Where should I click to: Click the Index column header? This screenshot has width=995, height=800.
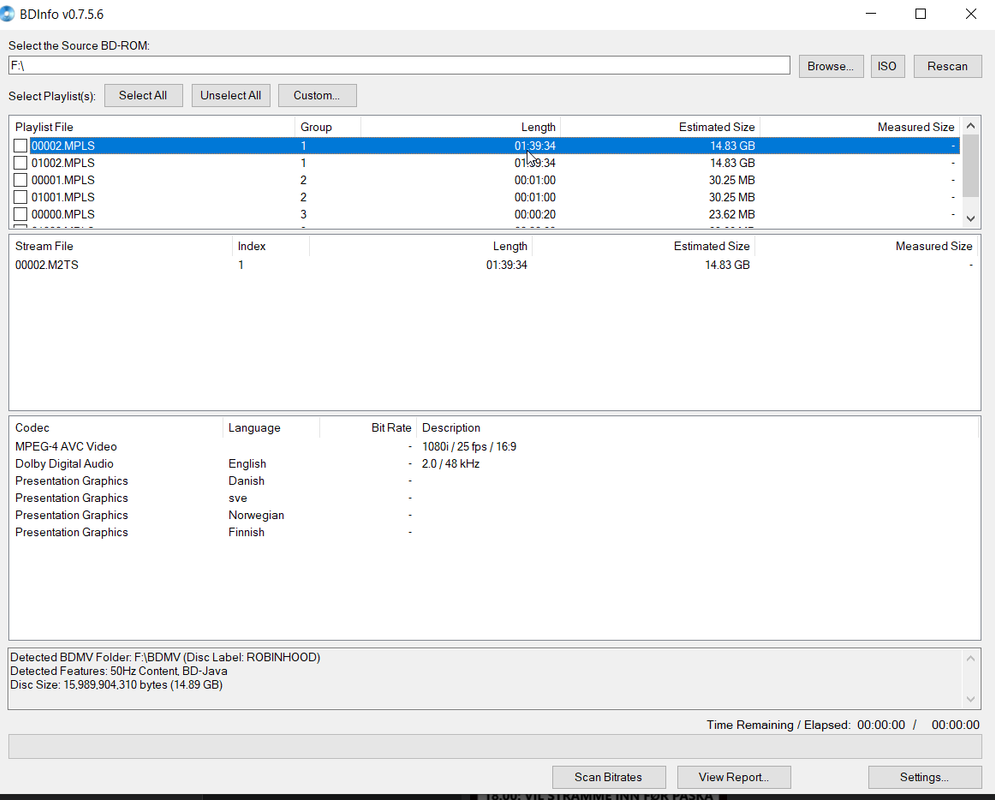click(270, 246)
